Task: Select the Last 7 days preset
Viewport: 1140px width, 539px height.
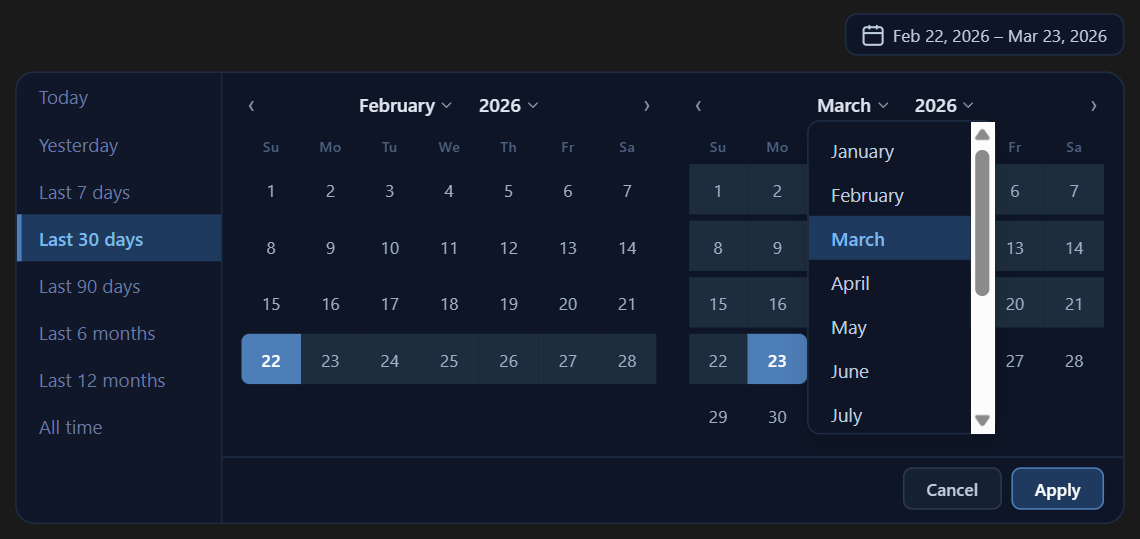Action: pos(84,193)
